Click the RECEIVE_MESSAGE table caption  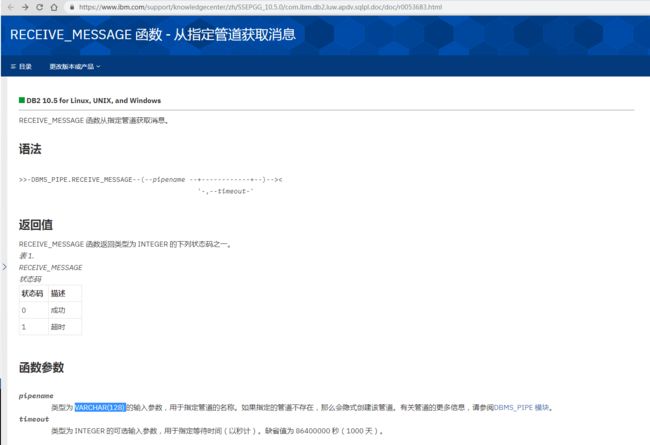pos(51,267)
